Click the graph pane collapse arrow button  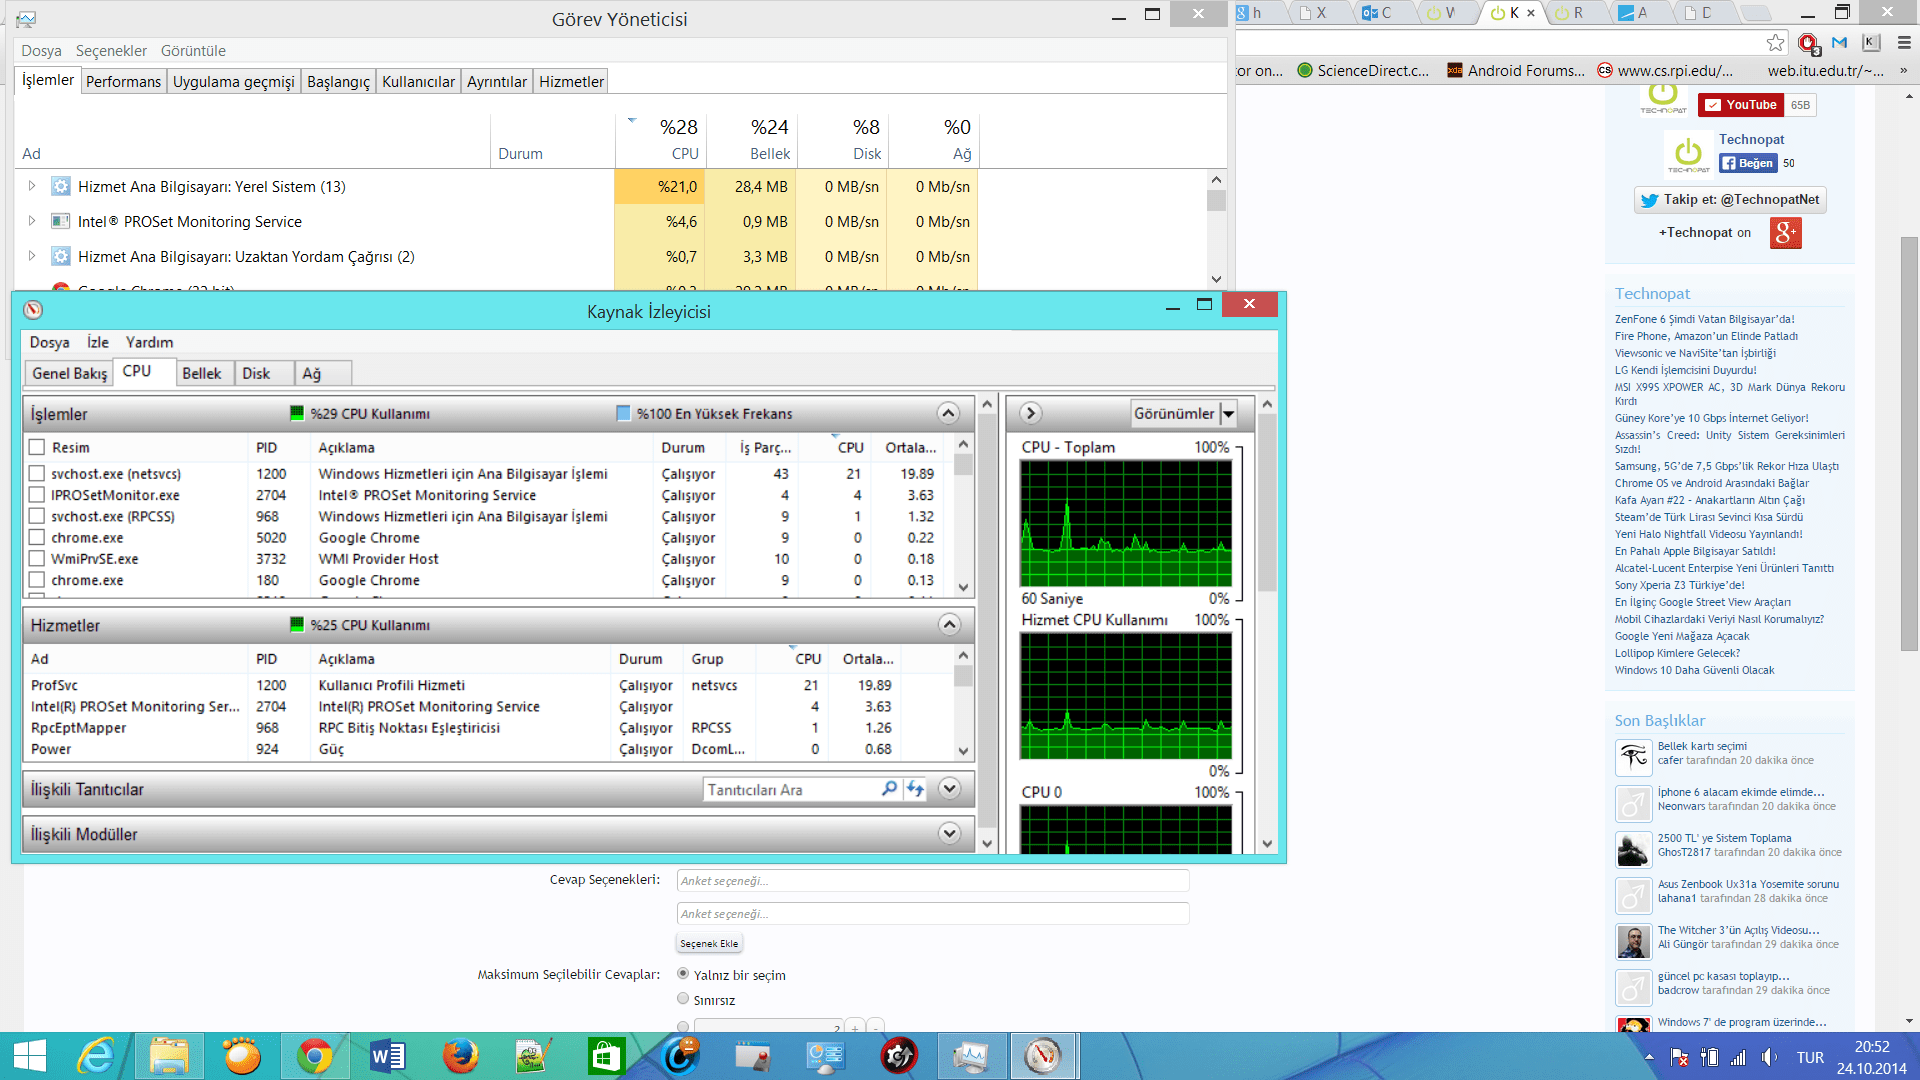tap(1031, 413)
